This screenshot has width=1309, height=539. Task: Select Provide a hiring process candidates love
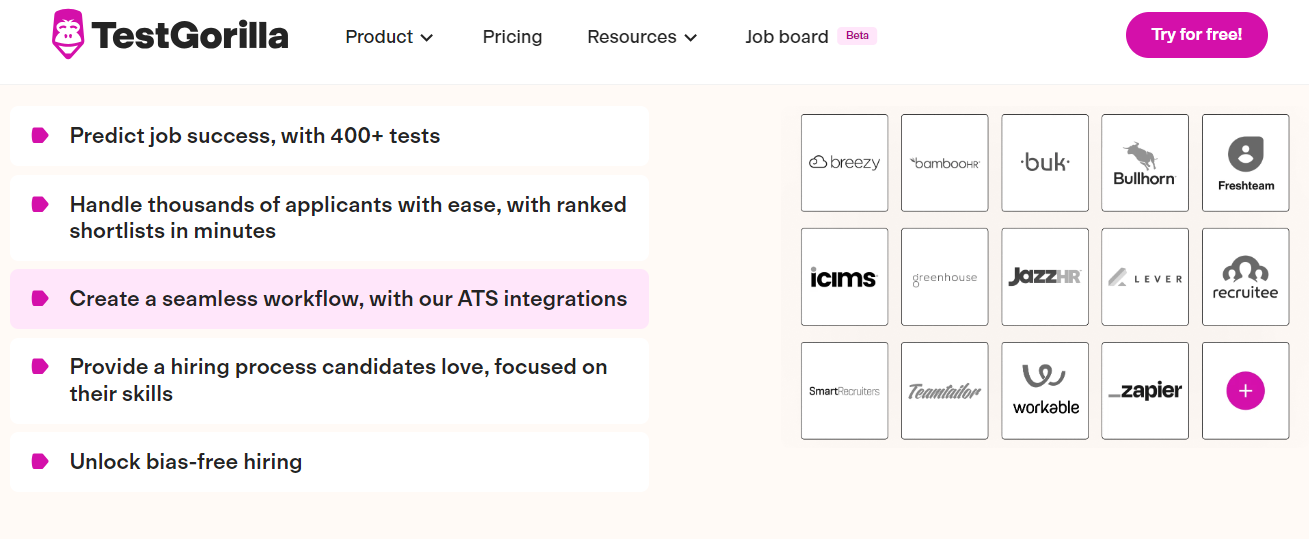pyautogui.click(x=329, y=381)
